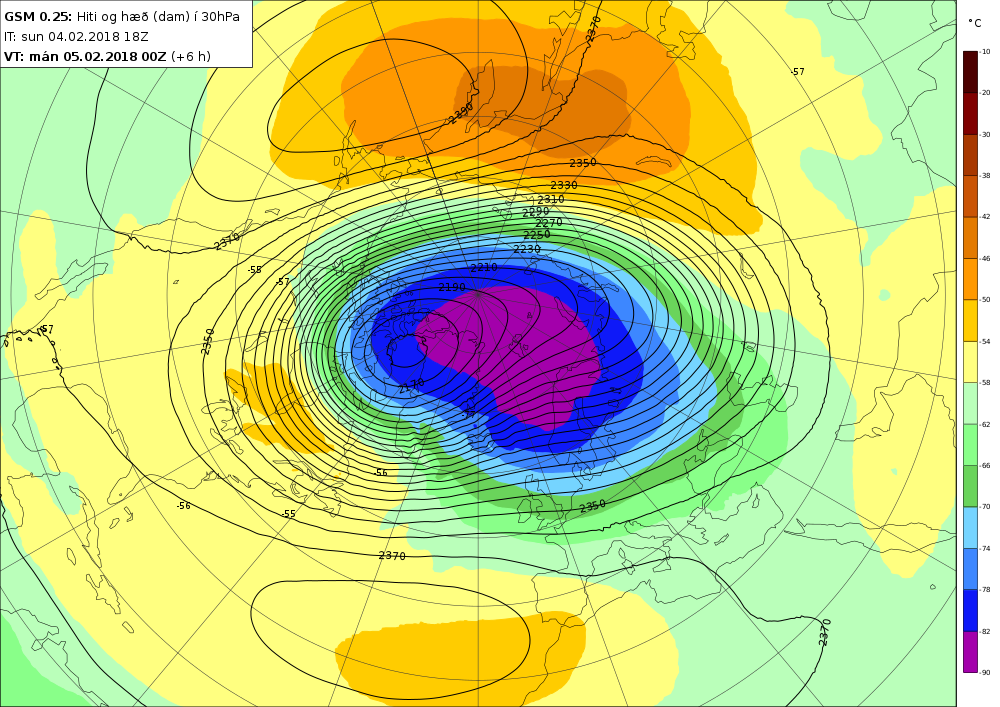Click the map title 'GSM 0.25: Hiti og hæð (dam) í 30hPa'
Image resolution: width=1000 pixels, height=707 pixels.
(x=122, y=17)
